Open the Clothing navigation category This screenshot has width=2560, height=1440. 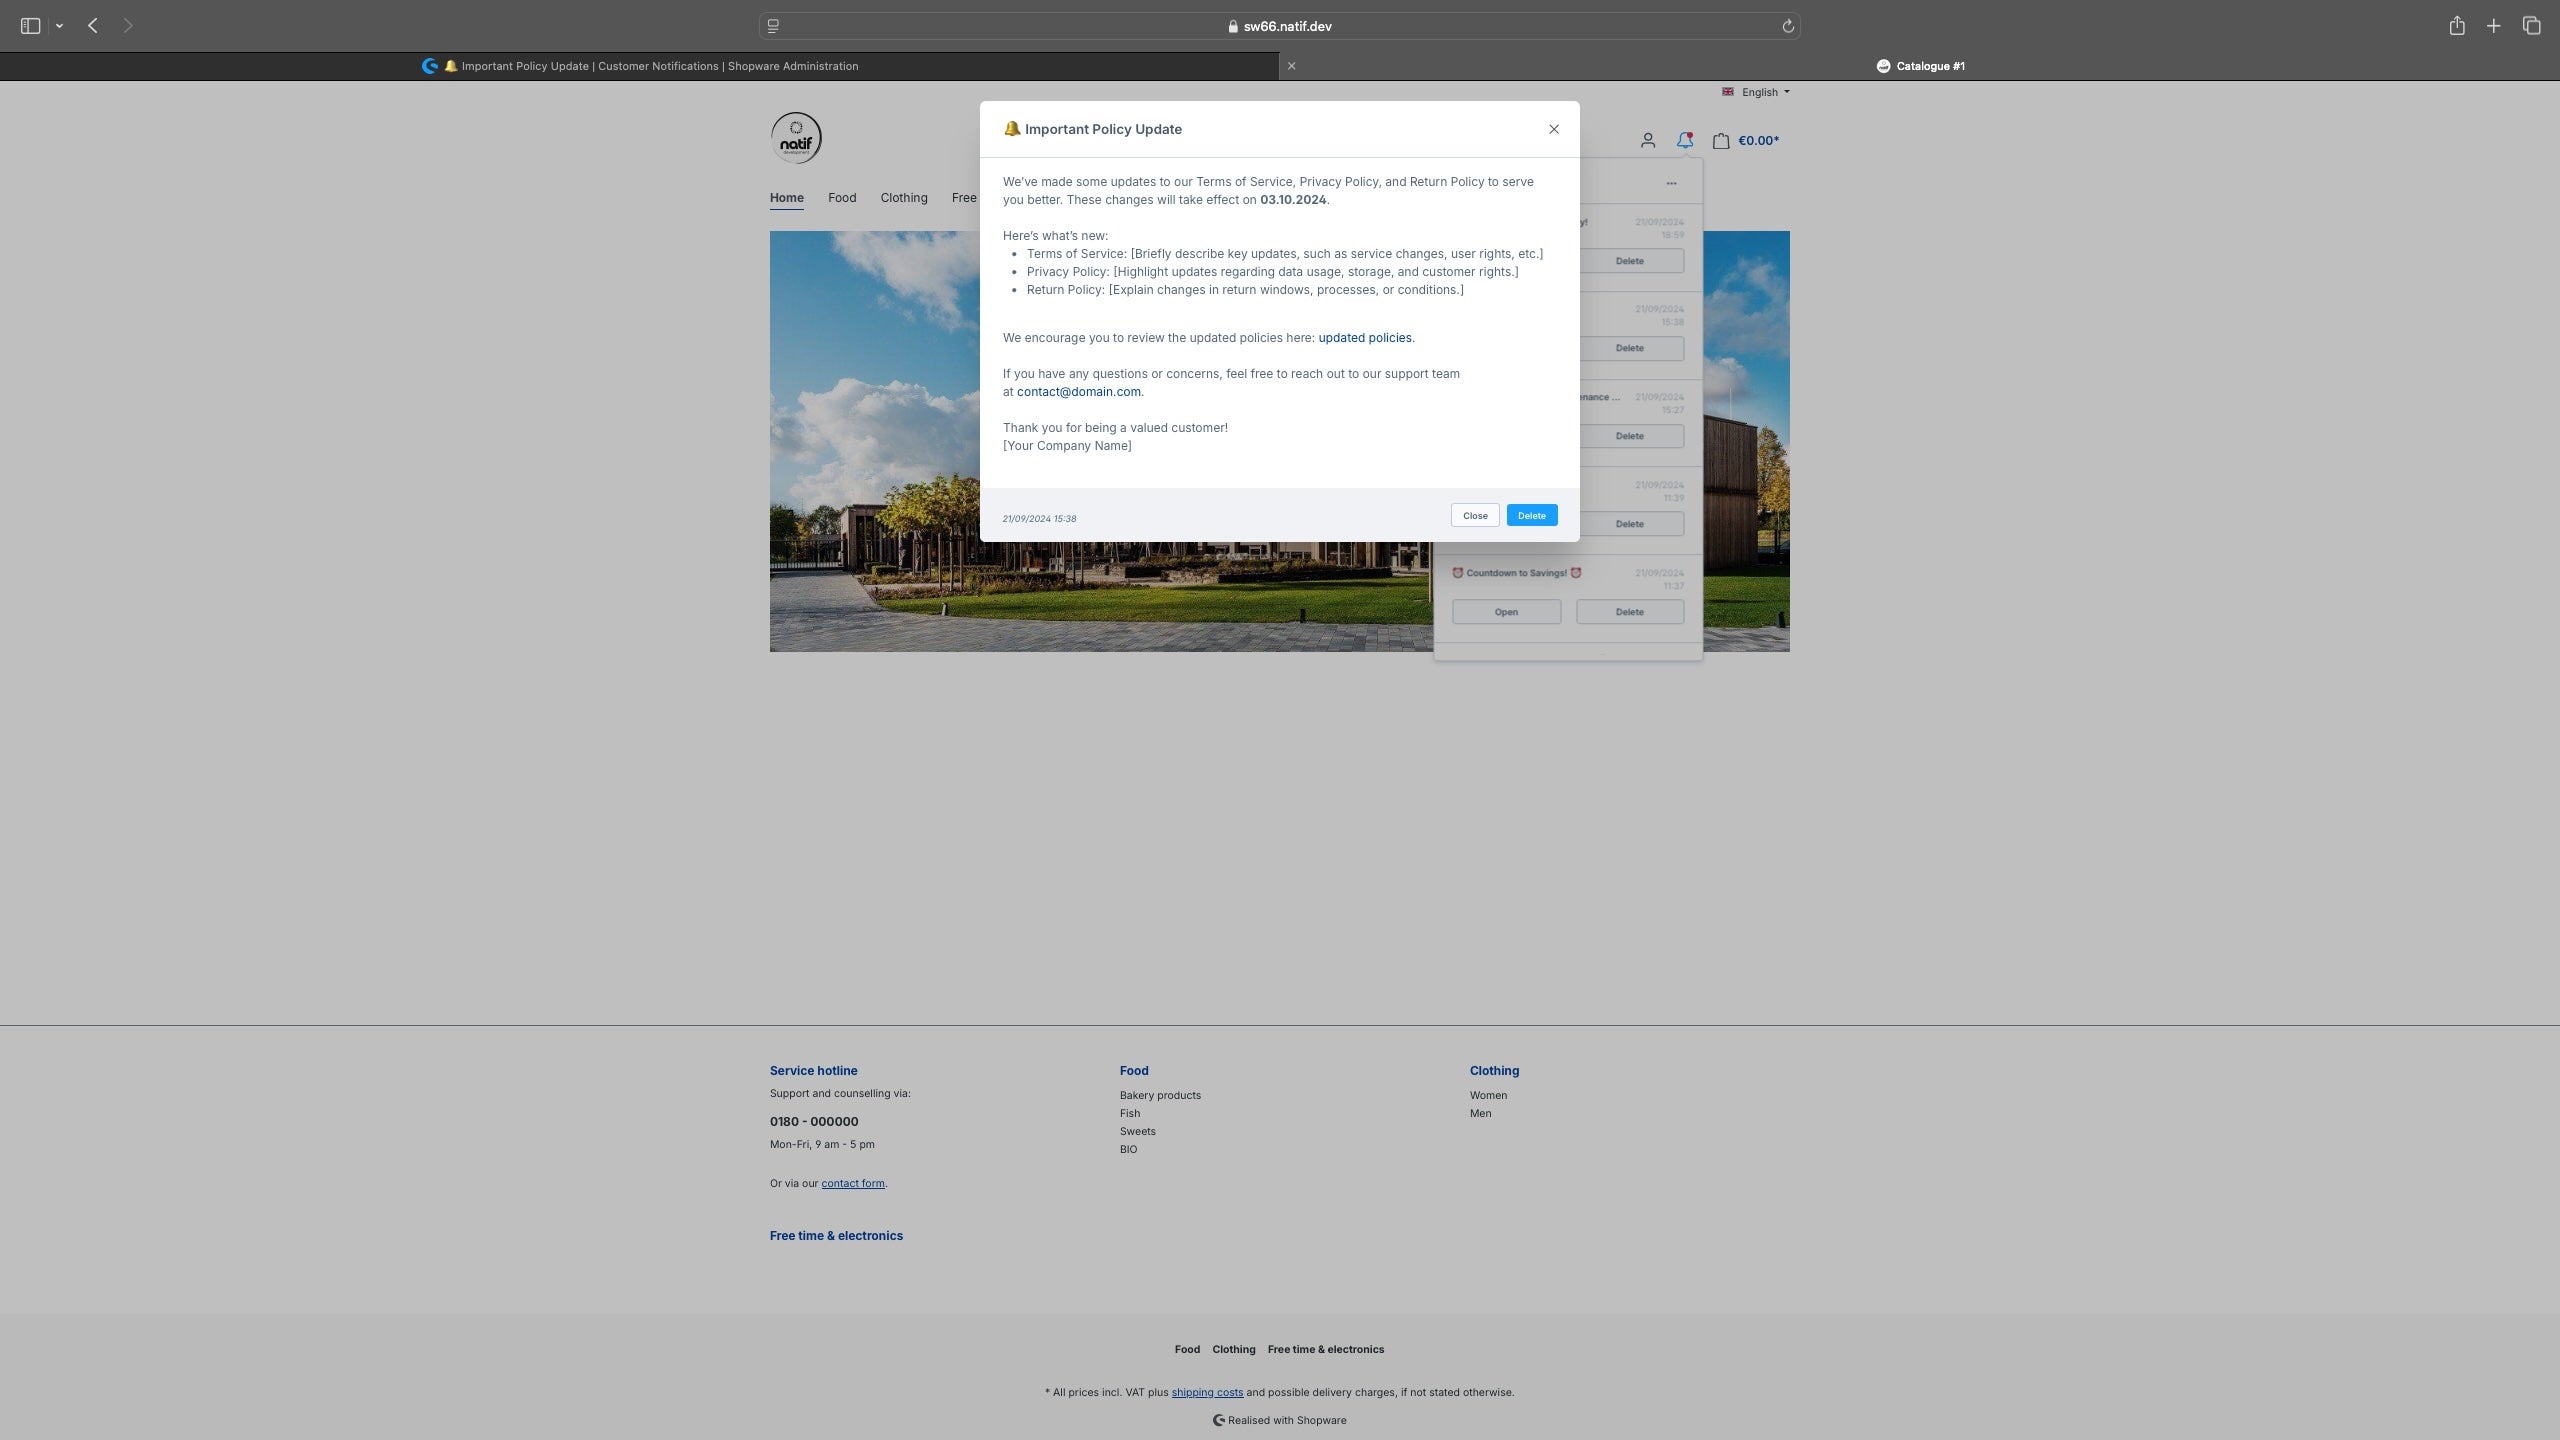(x=904, y=198)
